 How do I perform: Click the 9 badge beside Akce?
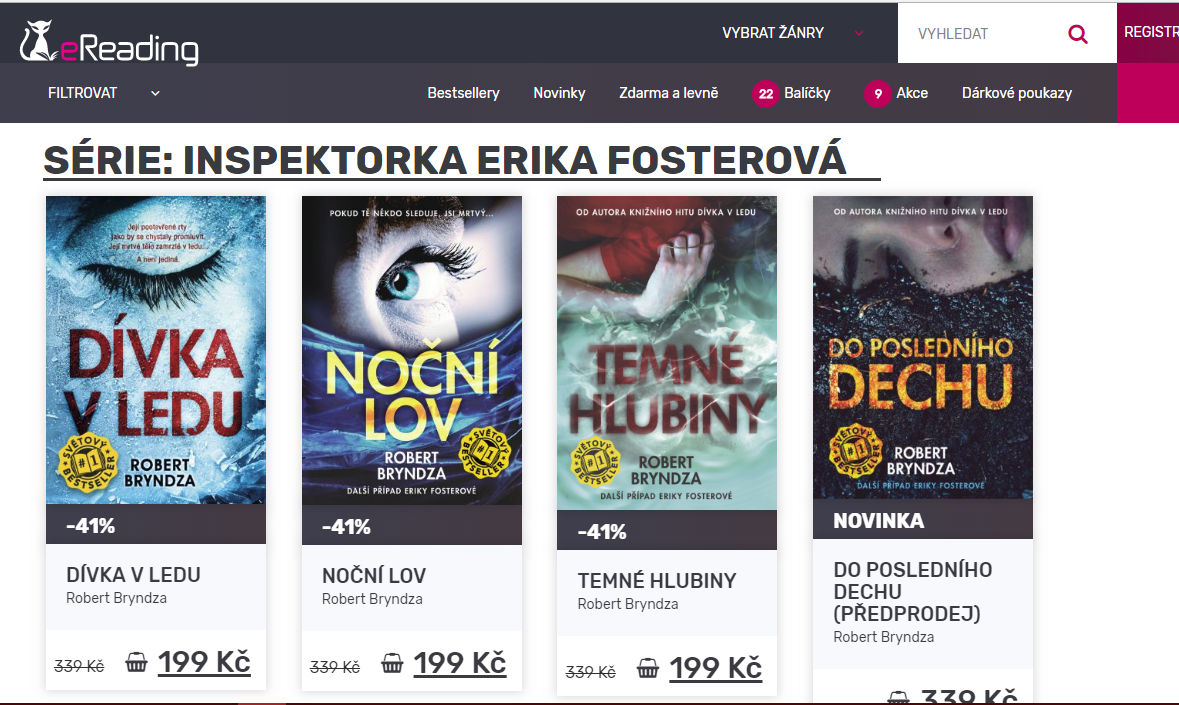[877, 94]
